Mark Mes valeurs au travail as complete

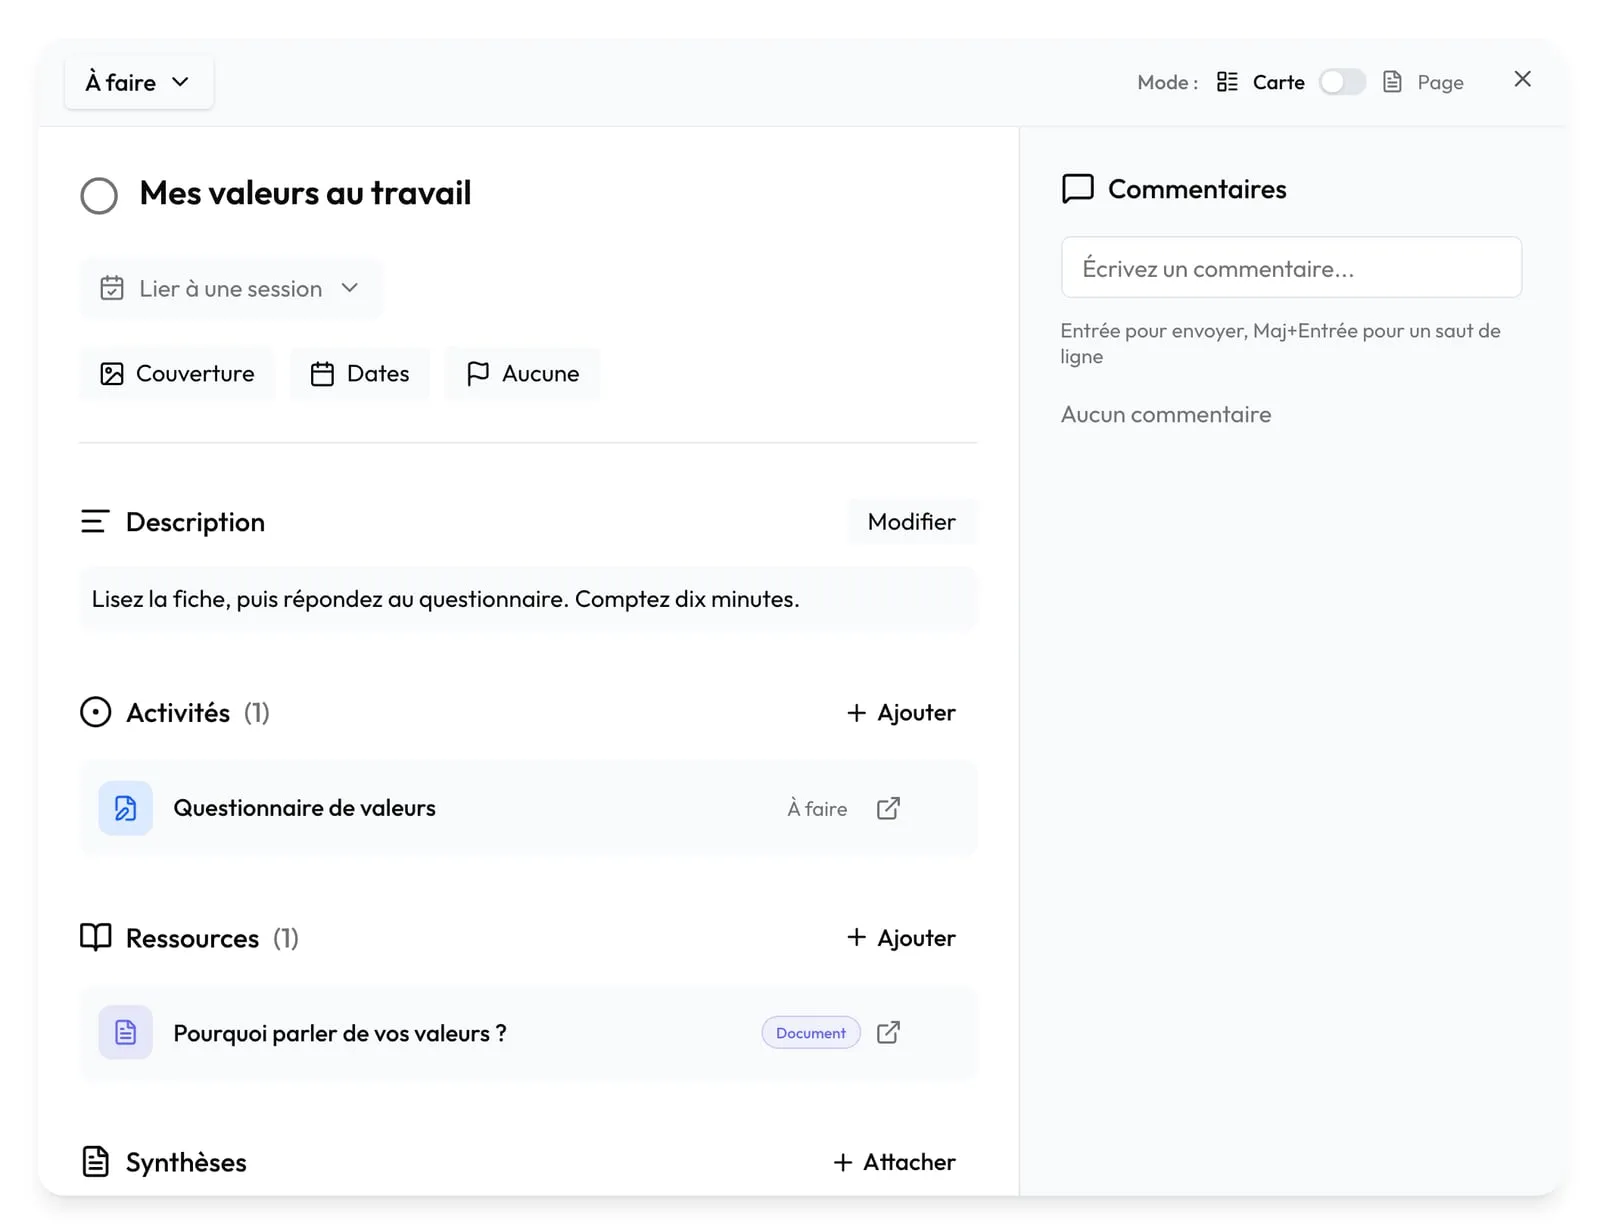[x=99, y=195]
